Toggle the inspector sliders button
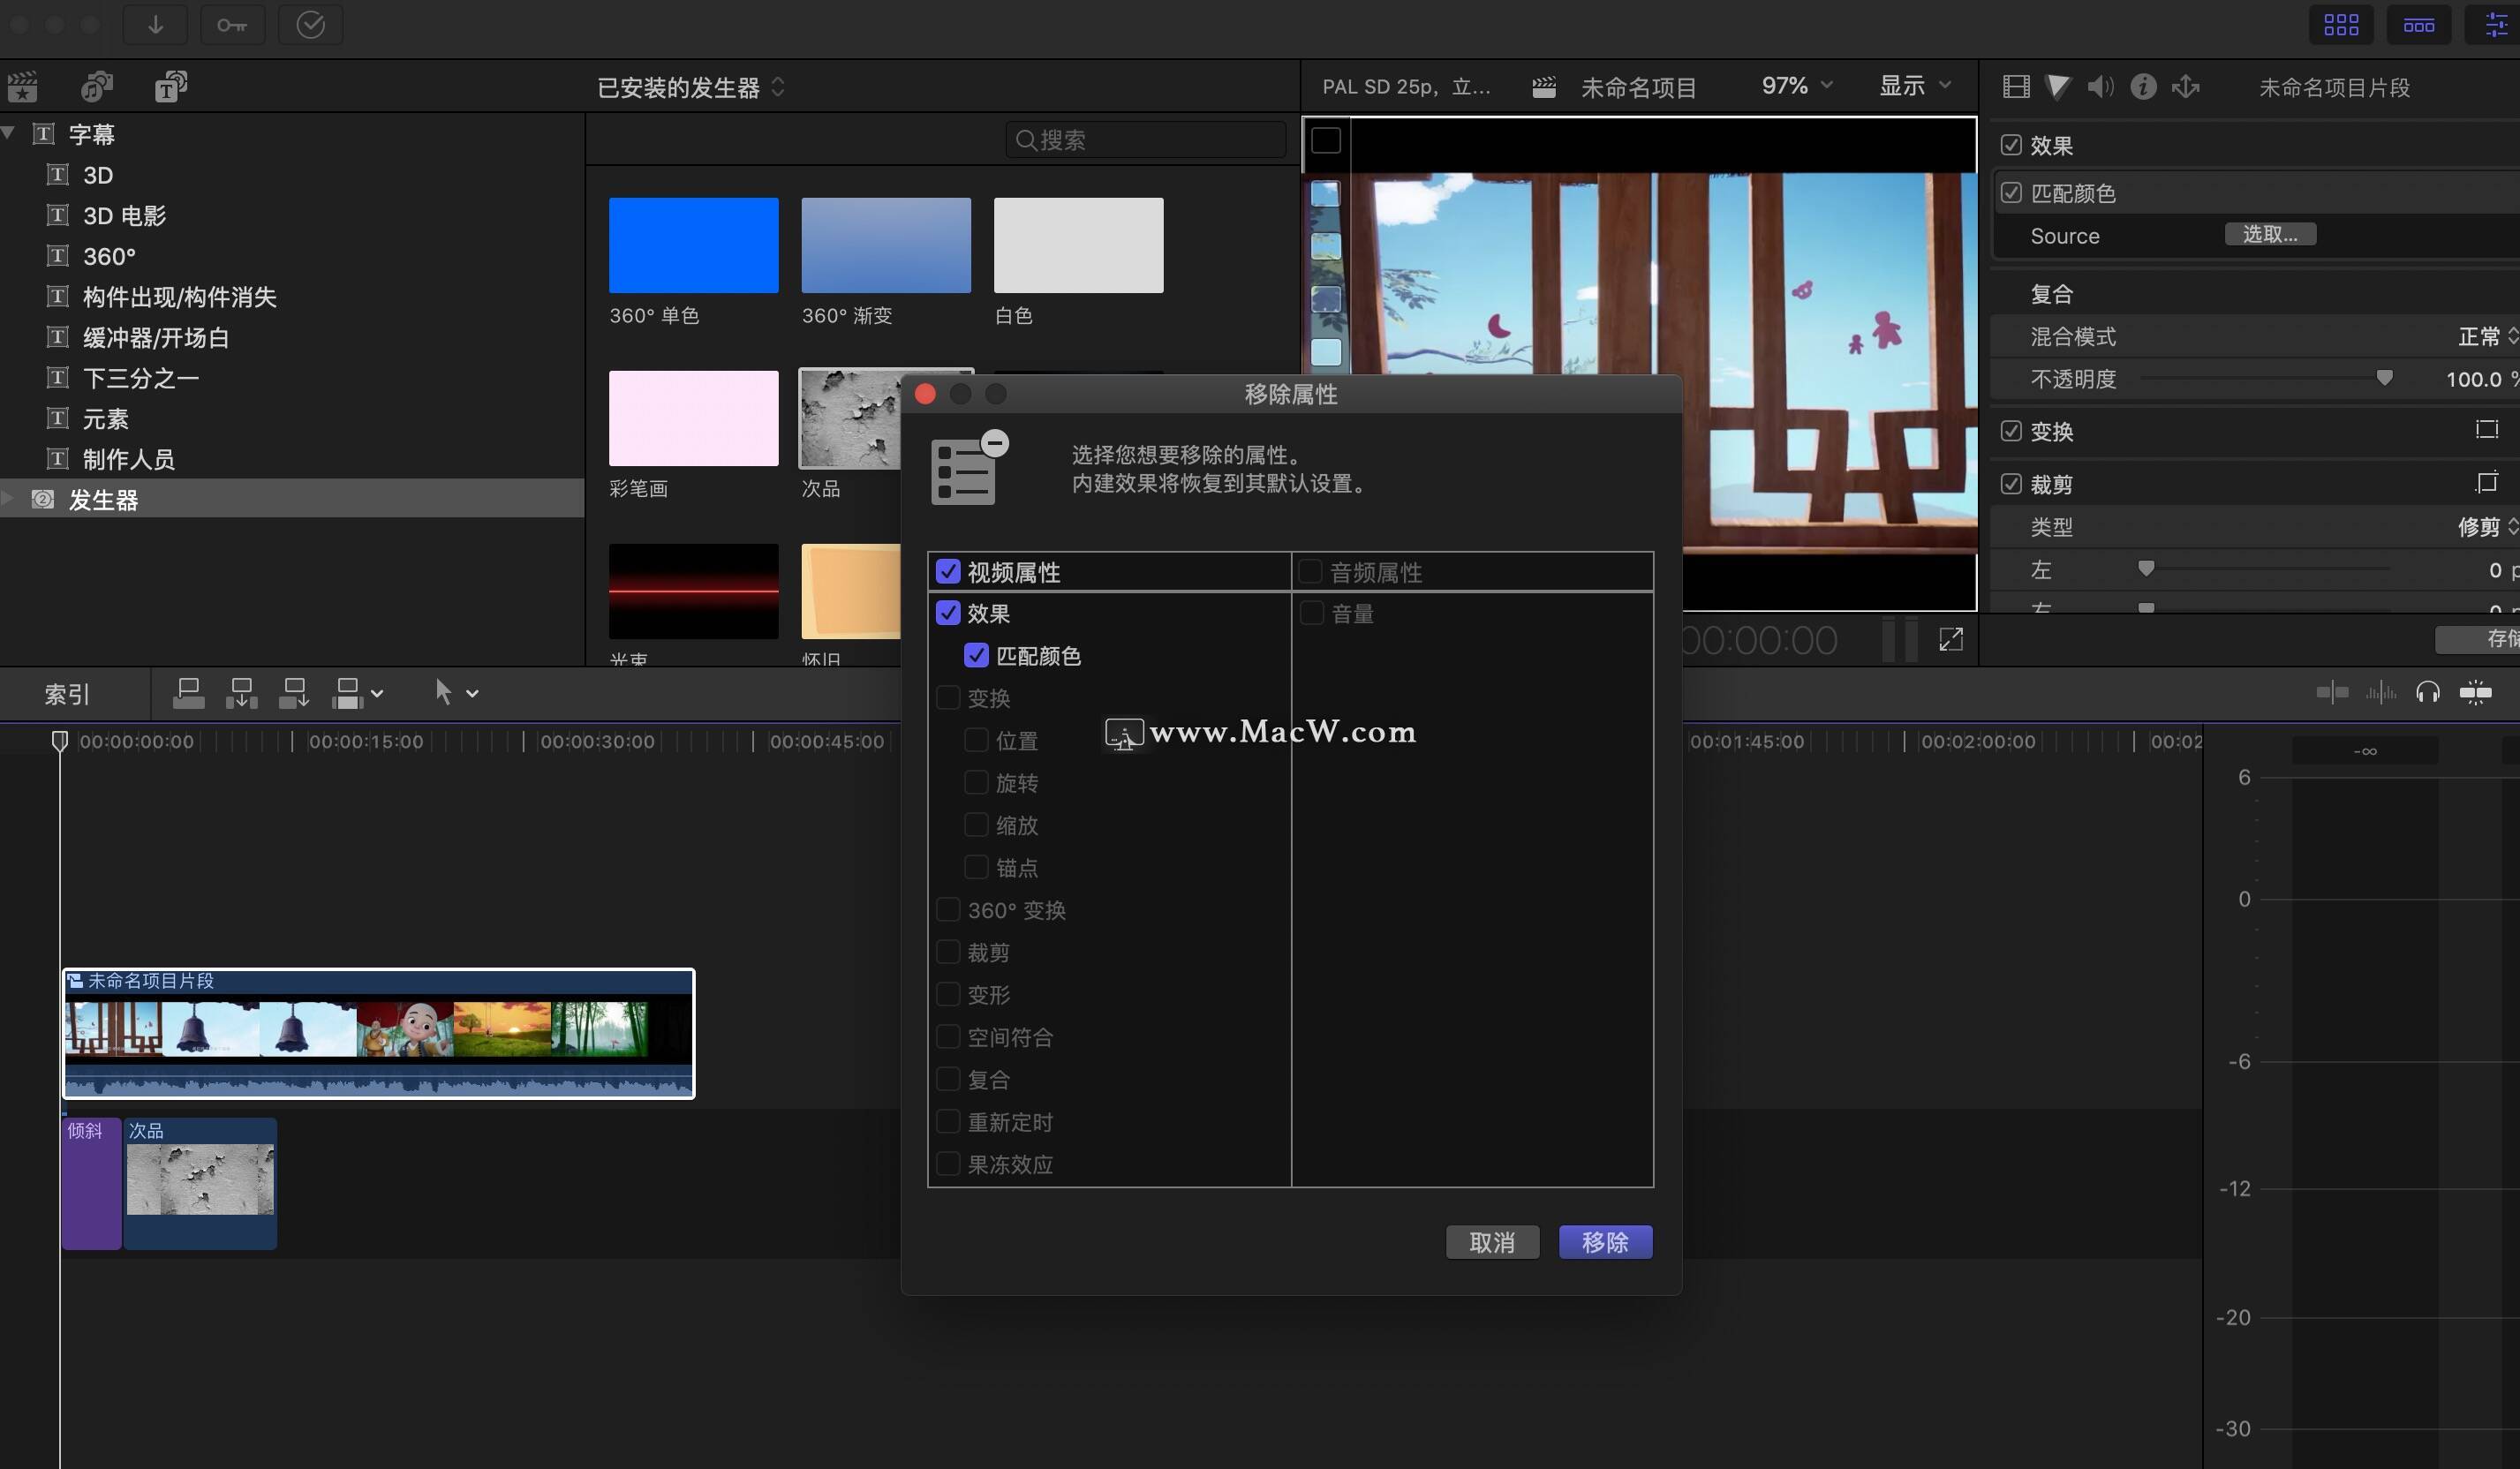 click(2496, 25)
